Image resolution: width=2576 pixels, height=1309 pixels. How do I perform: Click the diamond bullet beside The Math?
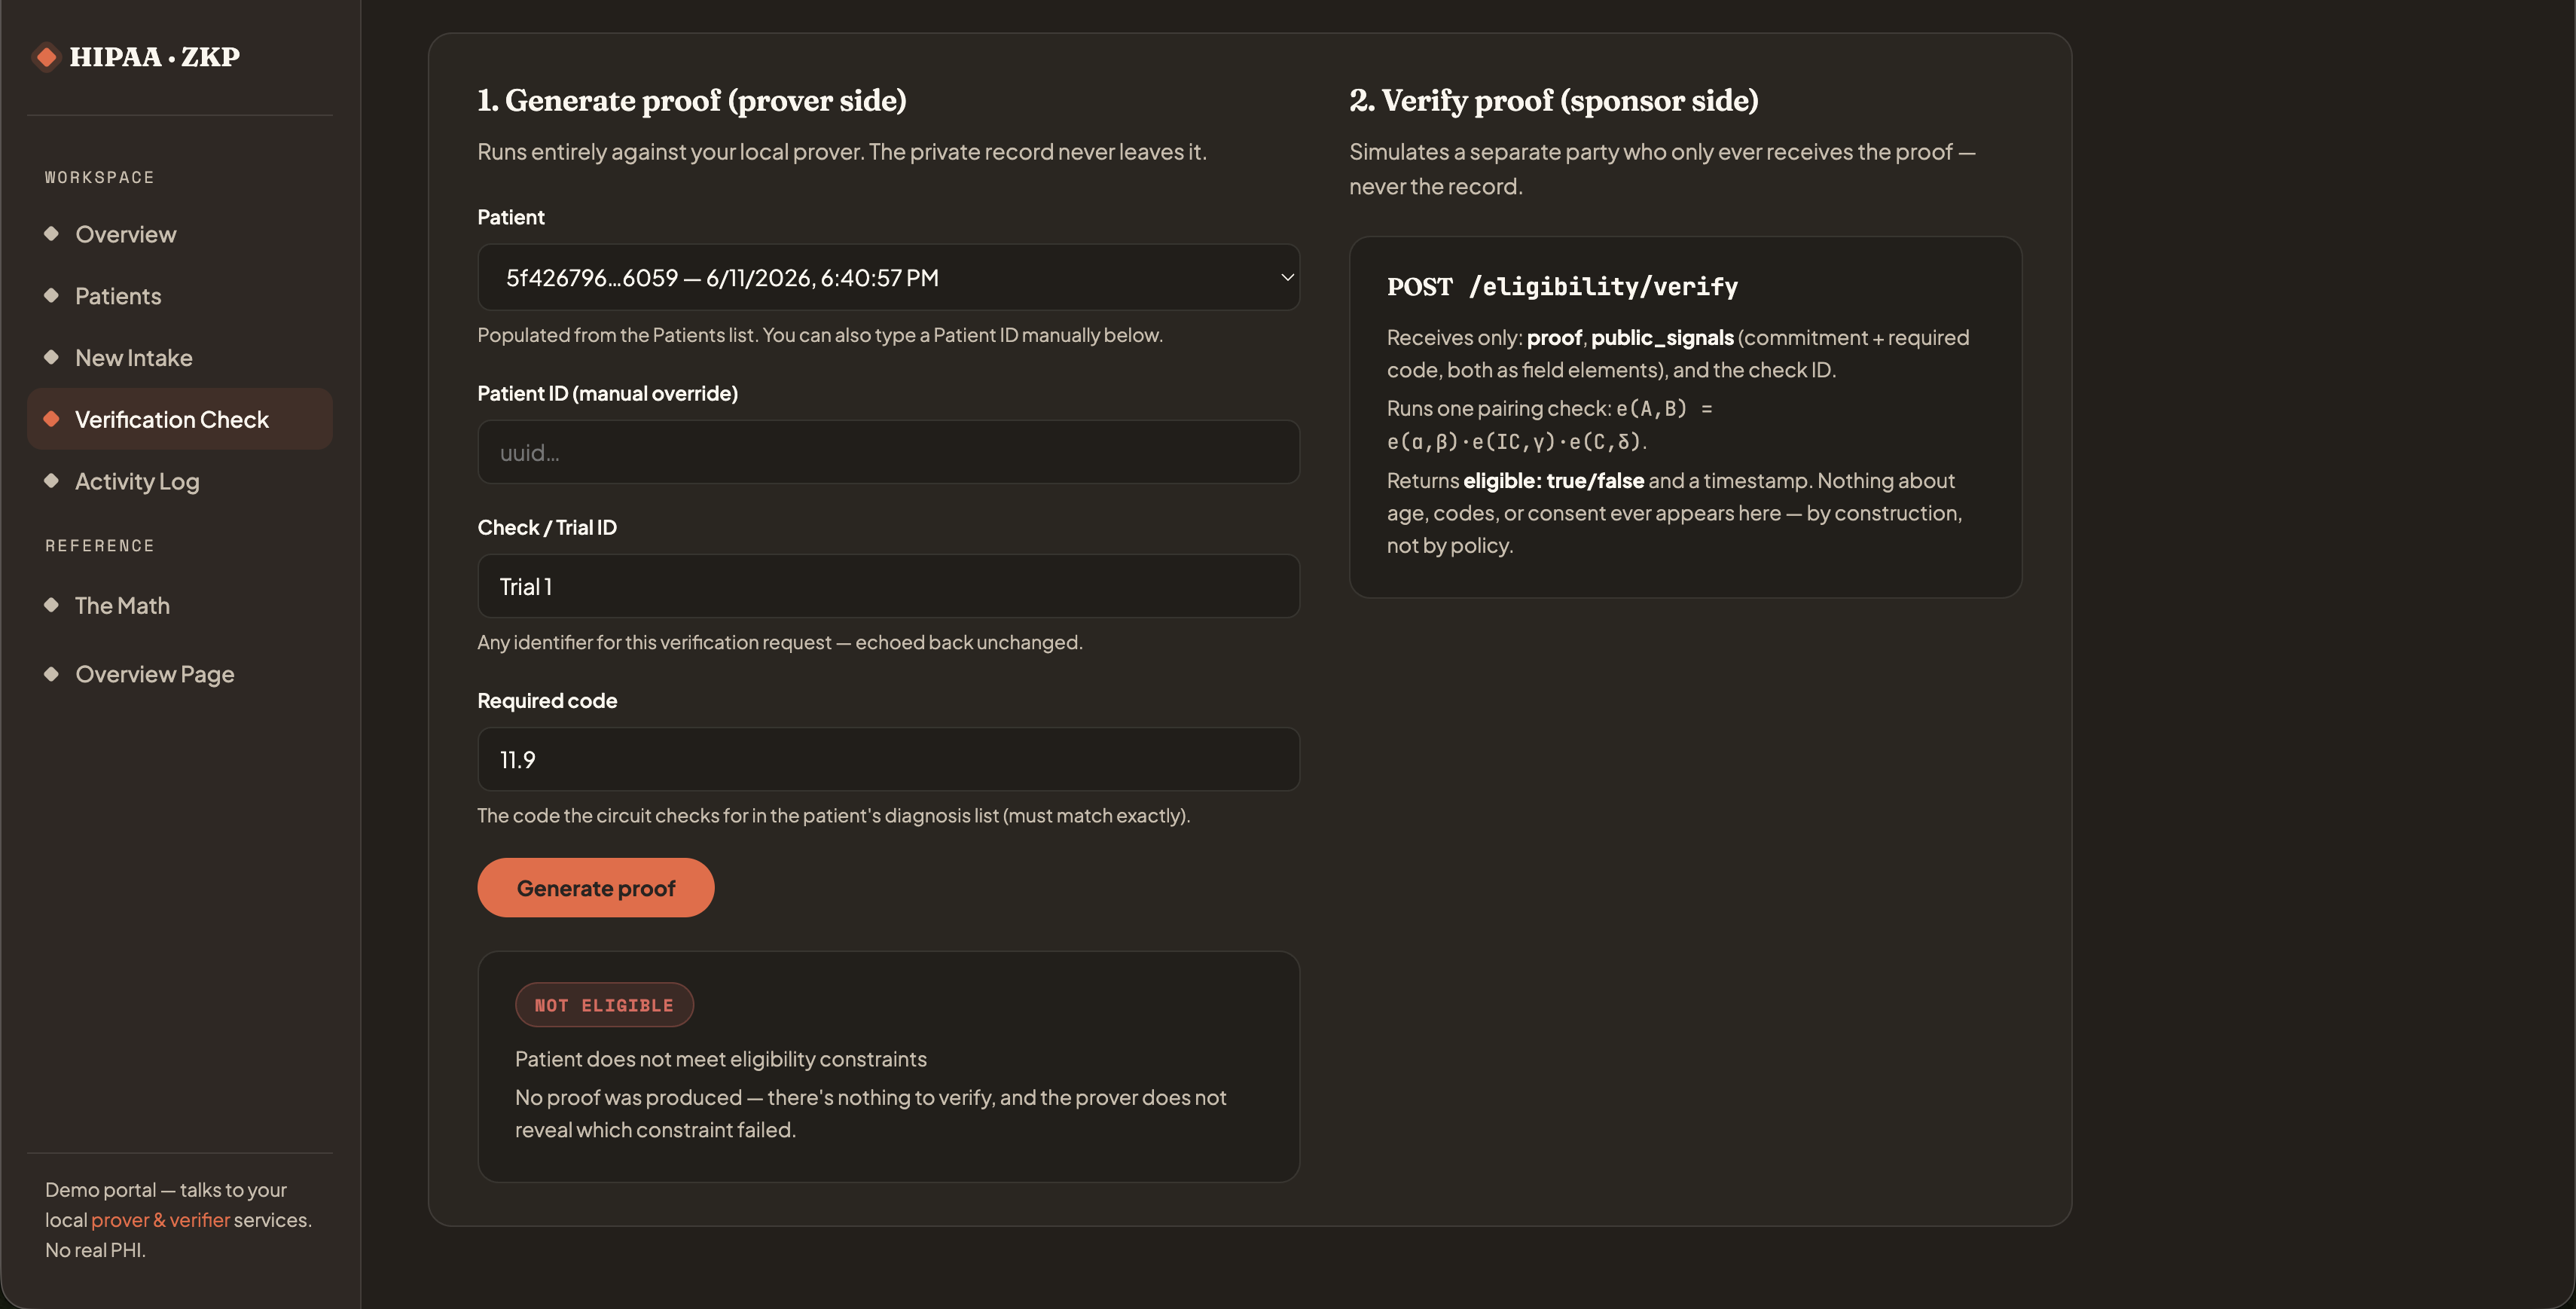pyautogui.click(x=51, y=605)
